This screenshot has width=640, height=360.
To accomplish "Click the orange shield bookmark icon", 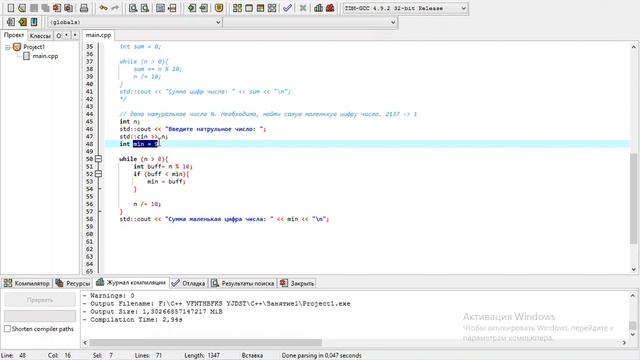I will tap(219, 8).
